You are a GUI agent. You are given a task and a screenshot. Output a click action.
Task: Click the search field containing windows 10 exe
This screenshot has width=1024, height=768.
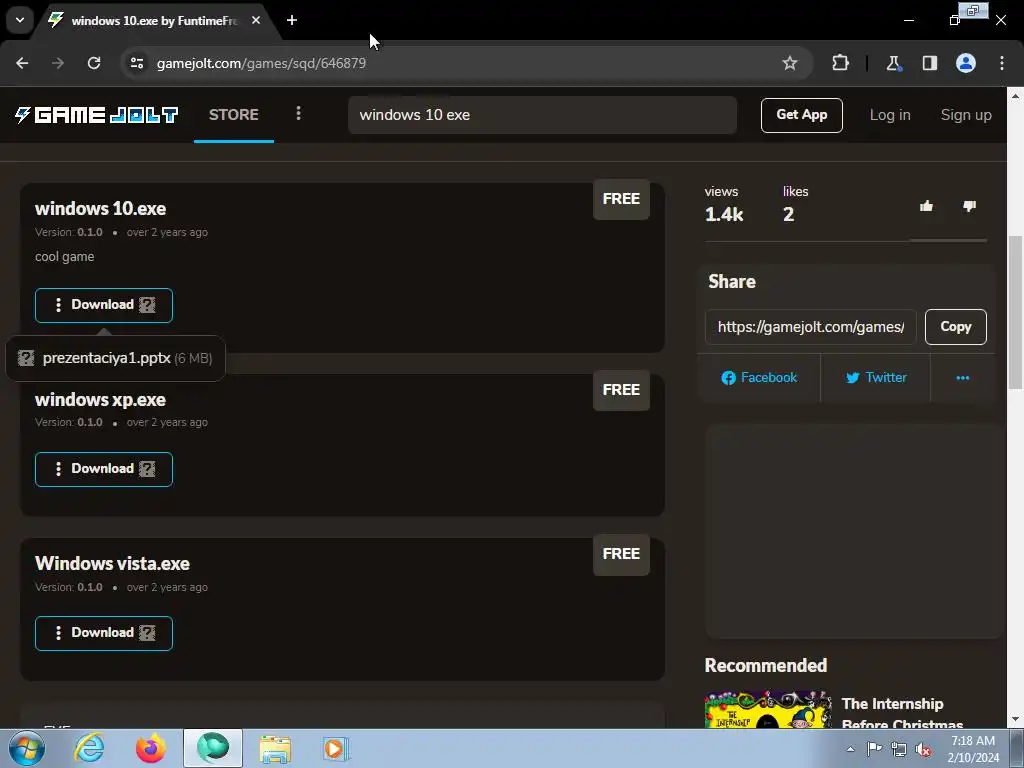pos(542,115)
